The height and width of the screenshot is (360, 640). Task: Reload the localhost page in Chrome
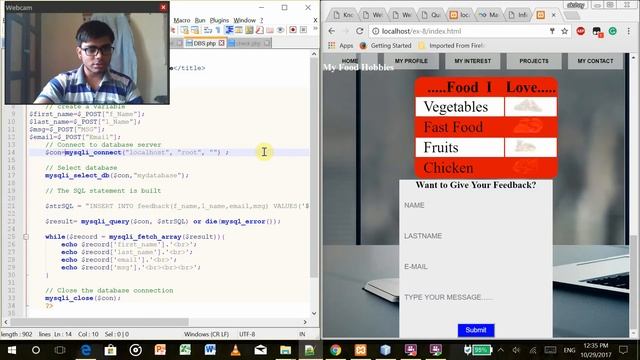[360, 31]
